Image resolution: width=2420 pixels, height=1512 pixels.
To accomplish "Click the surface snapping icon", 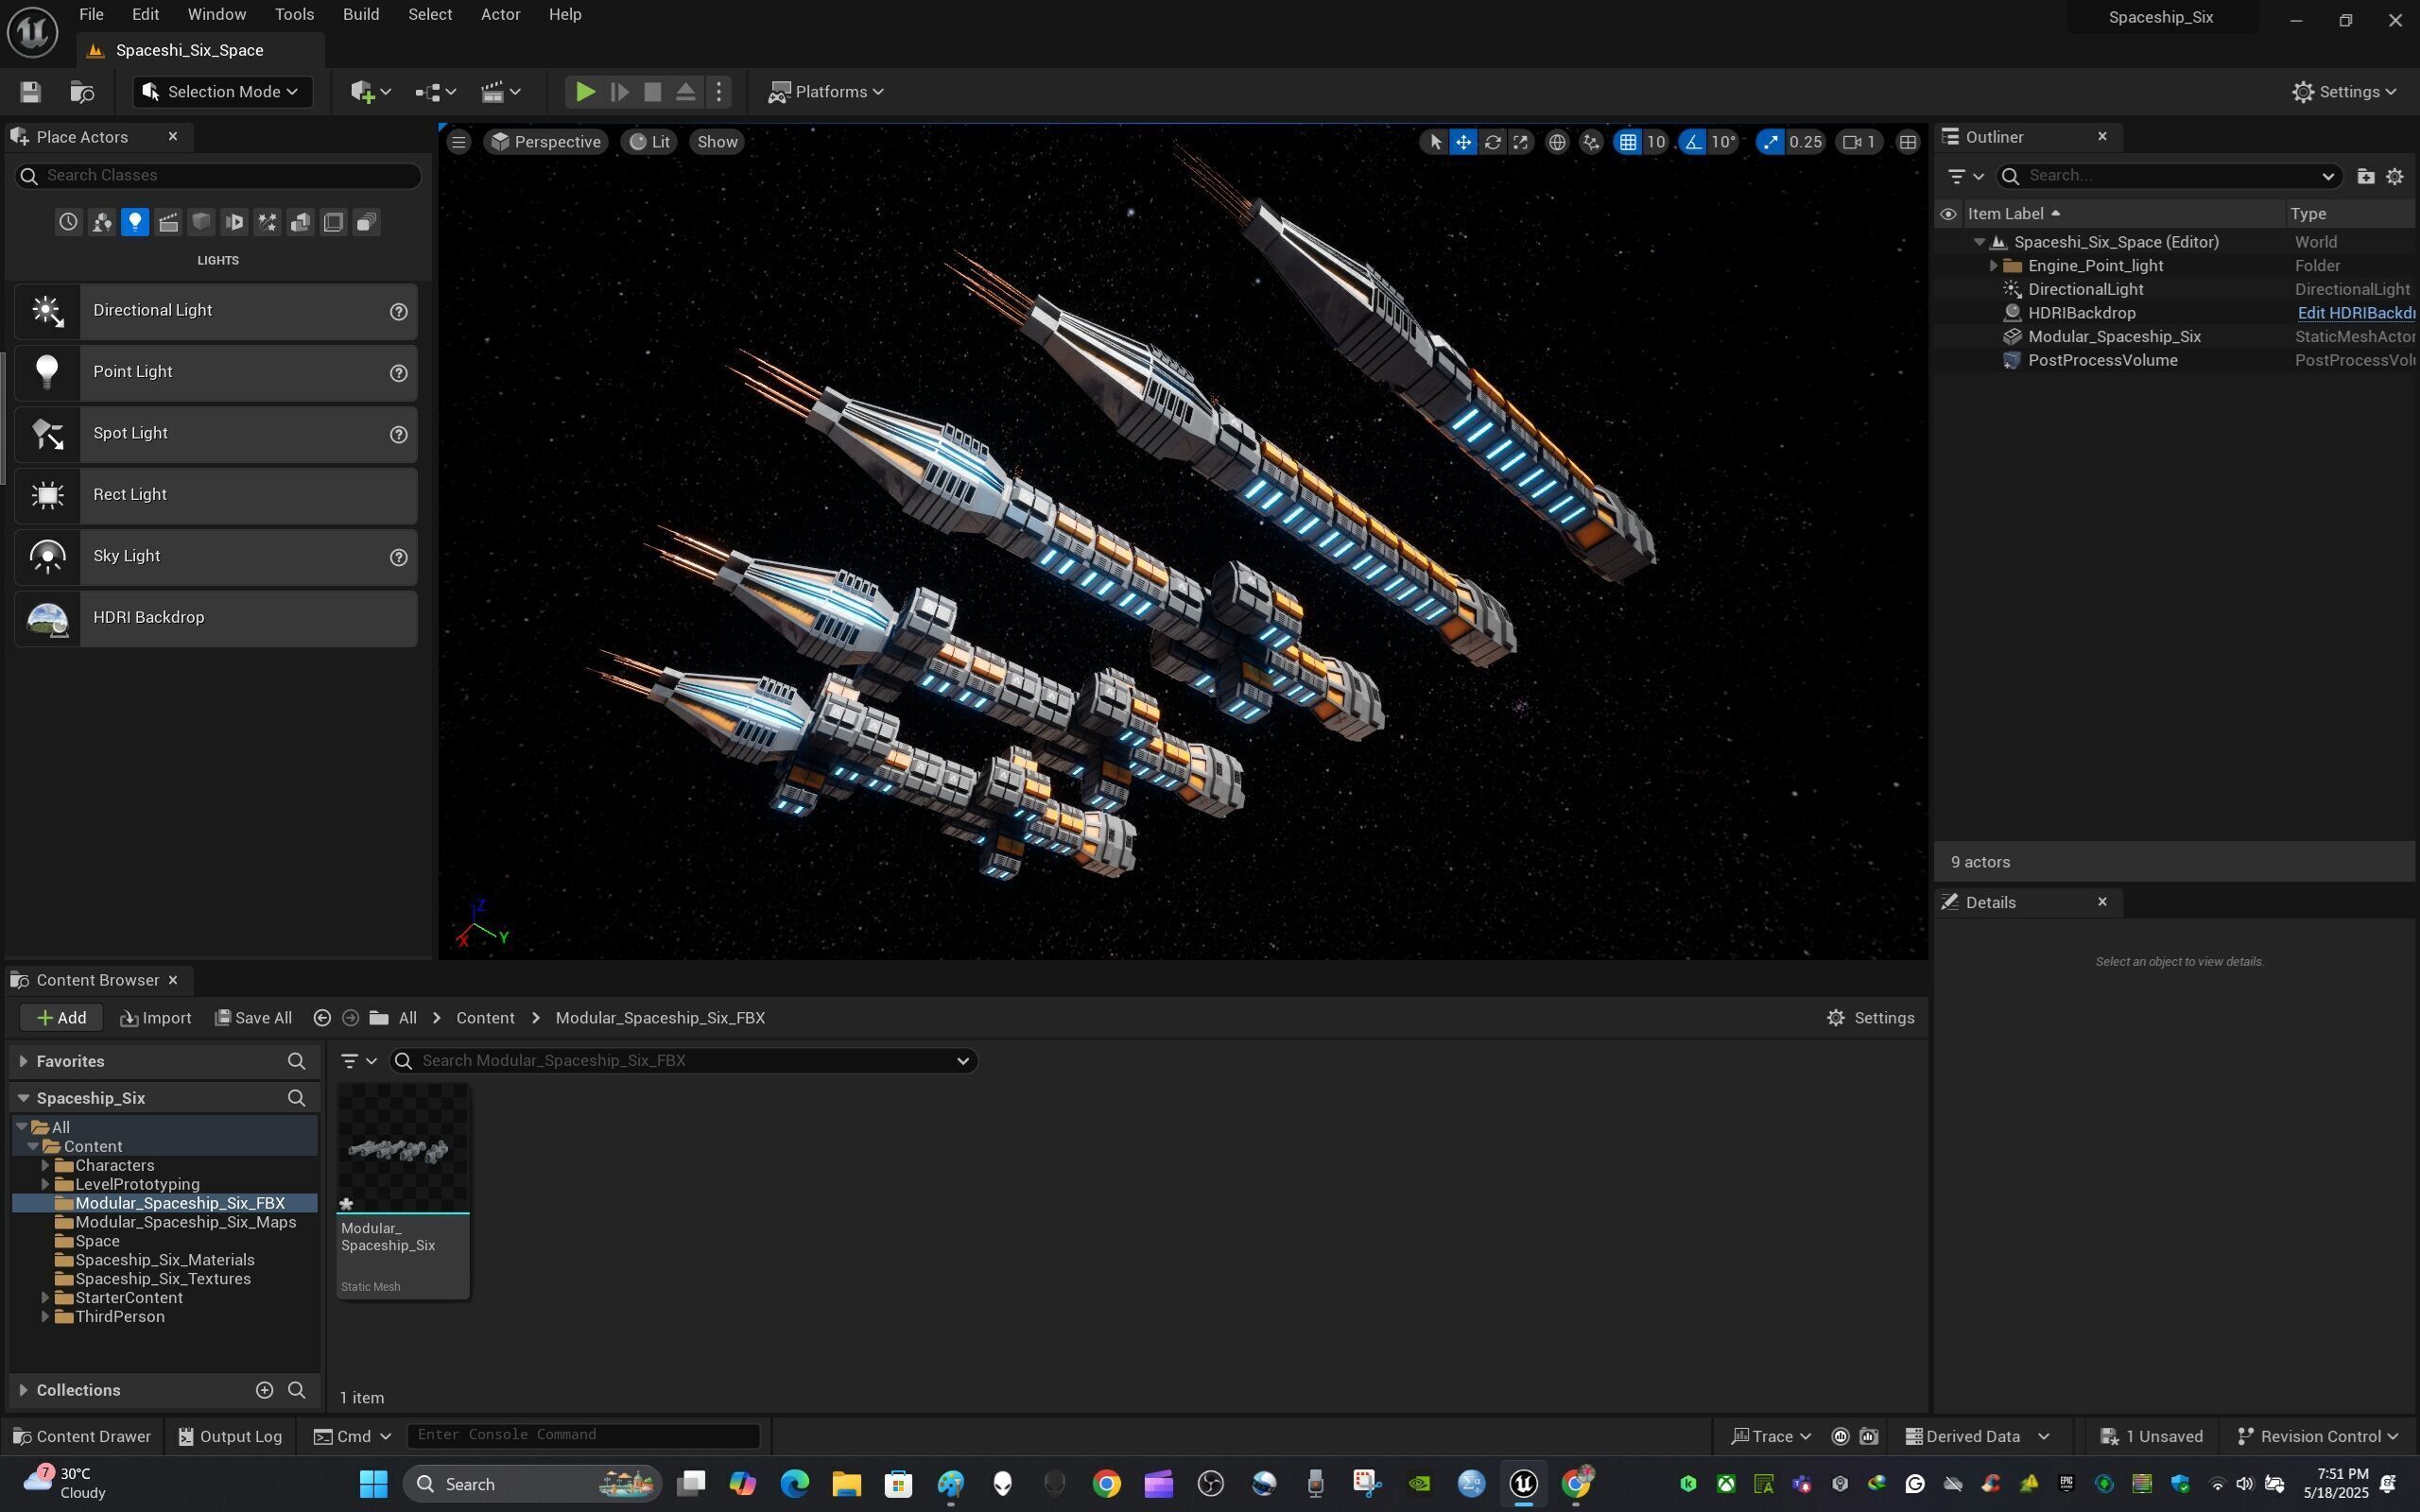I will (1591, 142).
